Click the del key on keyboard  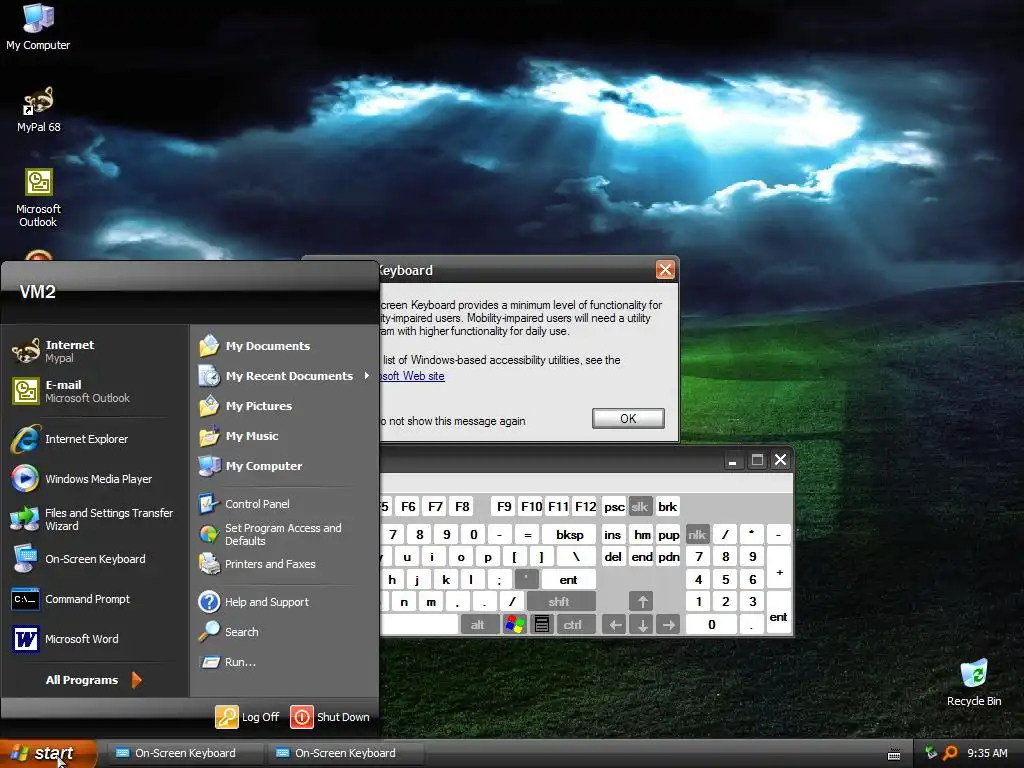(613, 557)
